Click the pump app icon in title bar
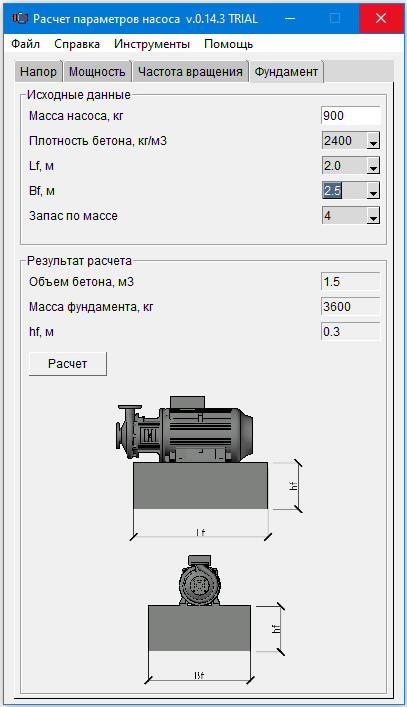The height and width of the screenshot is (707, 407). click(x=20, y=18)
